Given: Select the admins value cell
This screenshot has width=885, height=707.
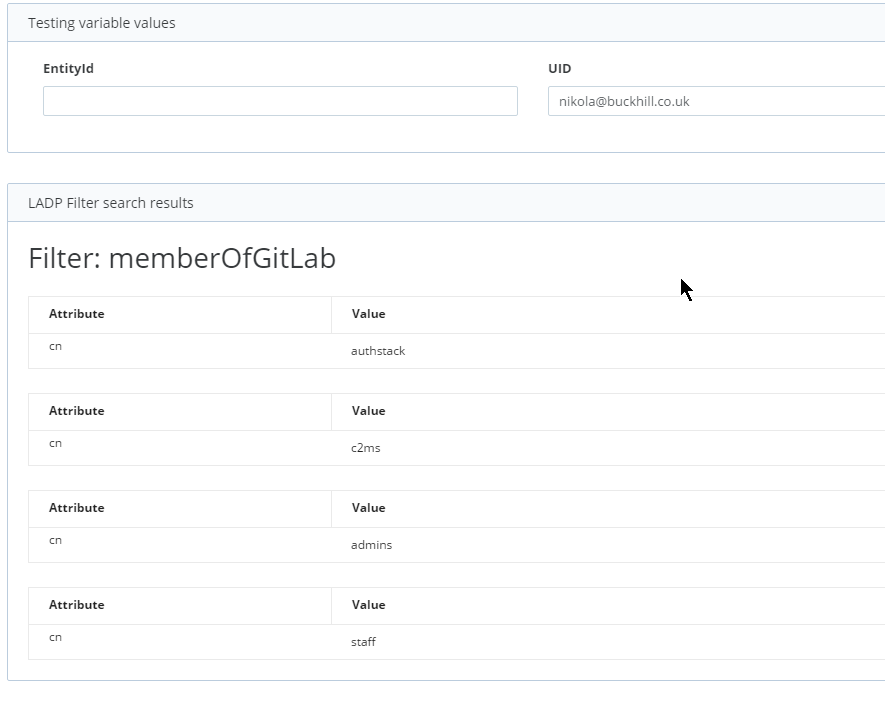Looking at the screenshot, I should pyautogui.click(x=608, y=545).
